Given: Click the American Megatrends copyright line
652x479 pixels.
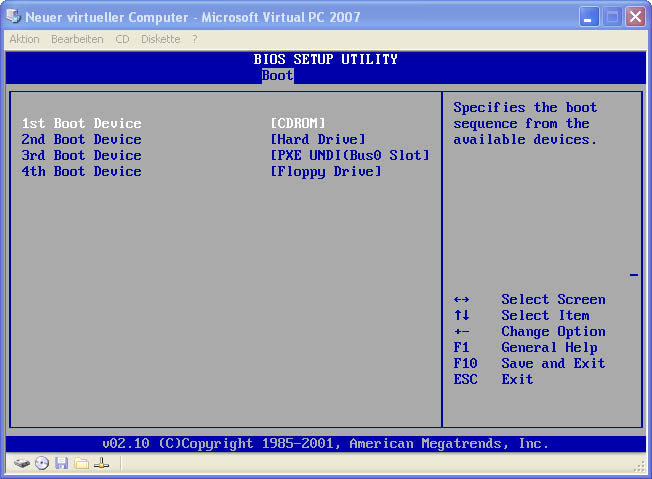Looking at the screenshot, I should tap(326, 444).
